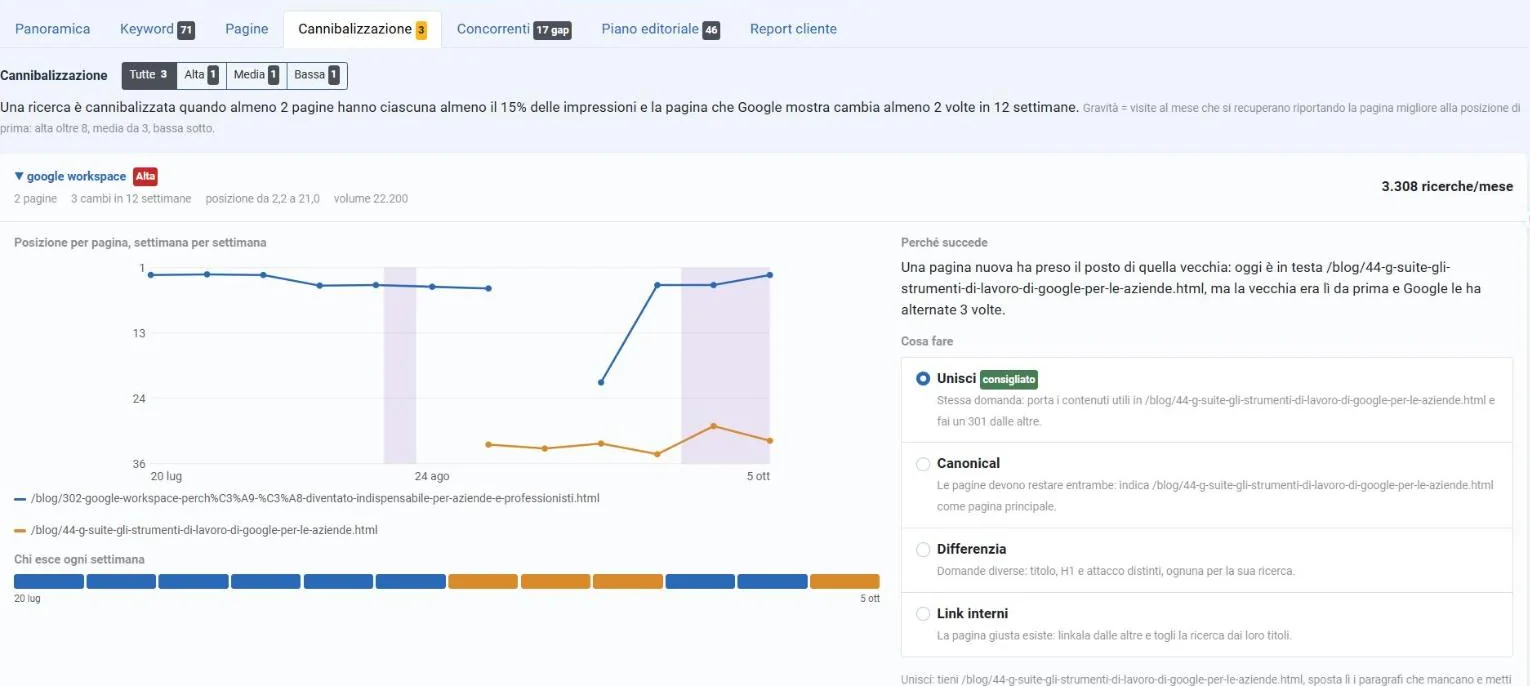Click the first weekly segment in Chi esce bar
This screenshot has height=686, width=1530.
pyautogui.click(x=49, y=581)
